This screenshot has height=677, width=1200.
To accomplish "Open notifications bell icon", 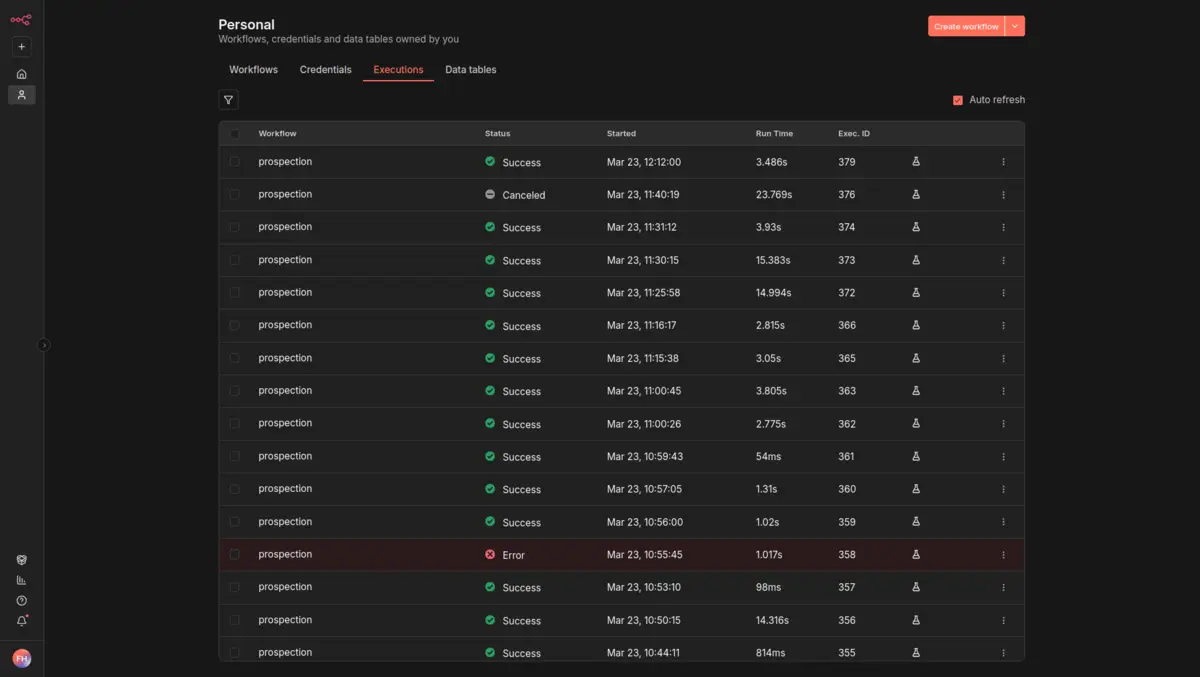I will point(21,621).
